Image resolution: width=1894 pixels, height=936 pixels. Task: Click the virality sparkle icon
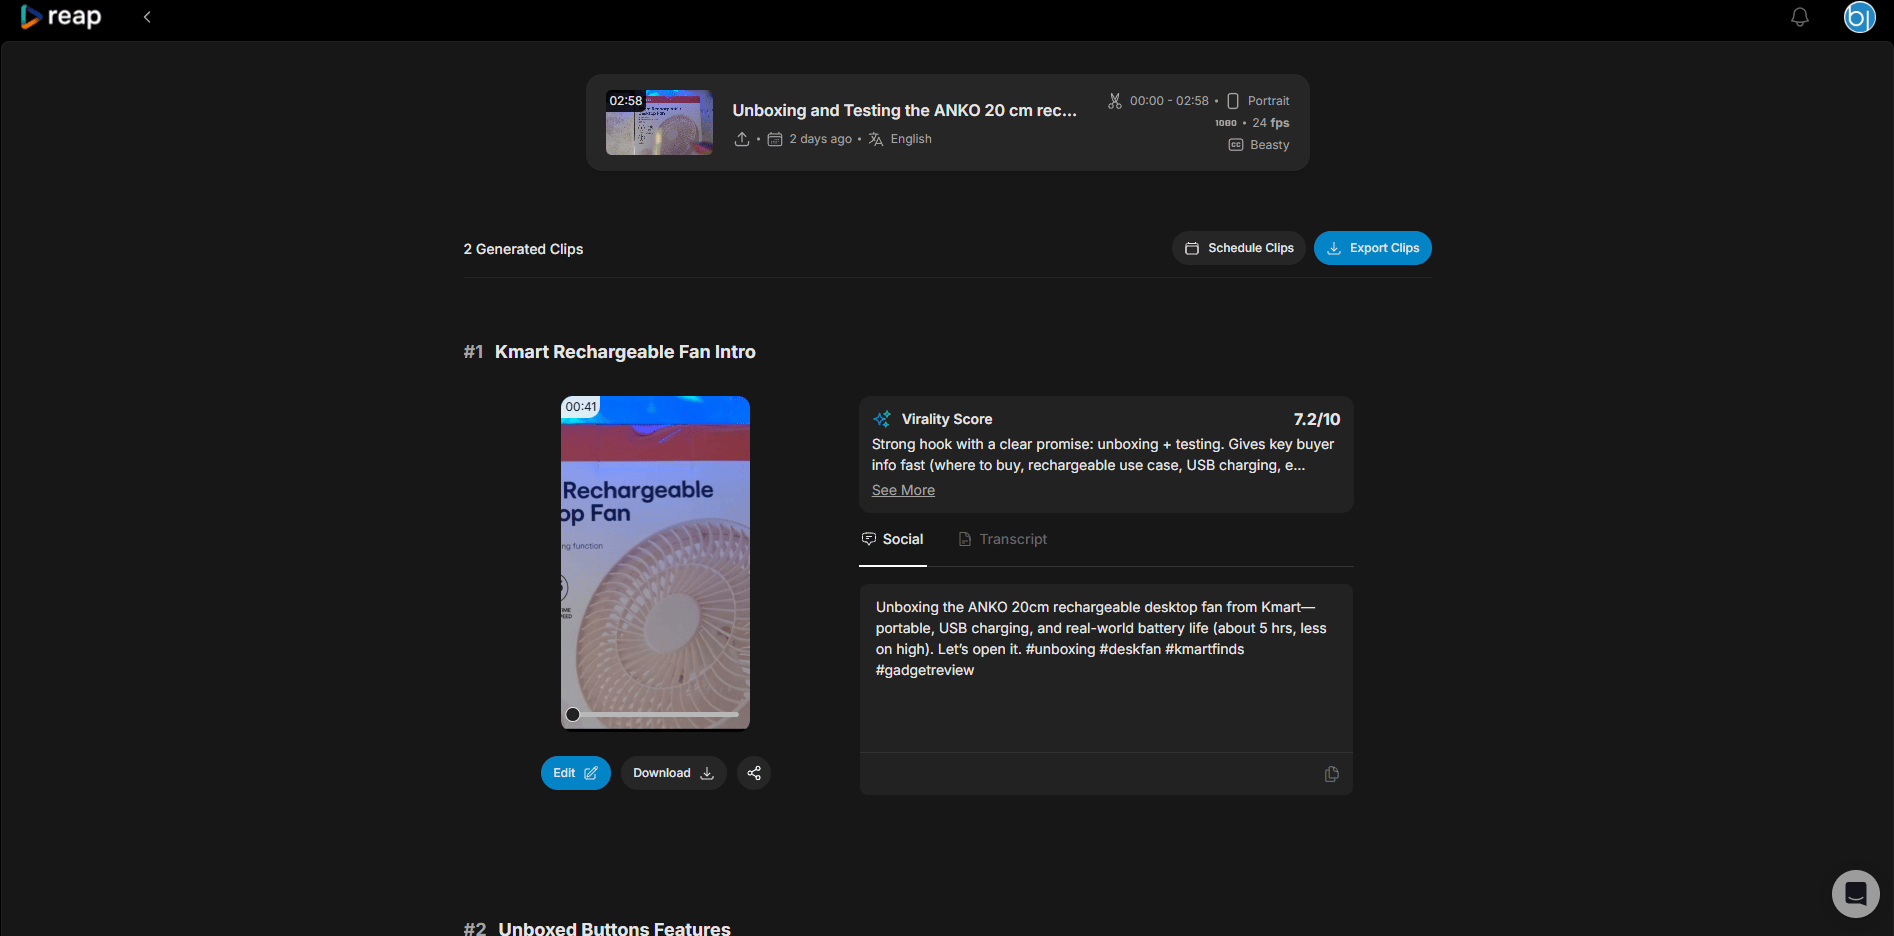click(881, 418)
